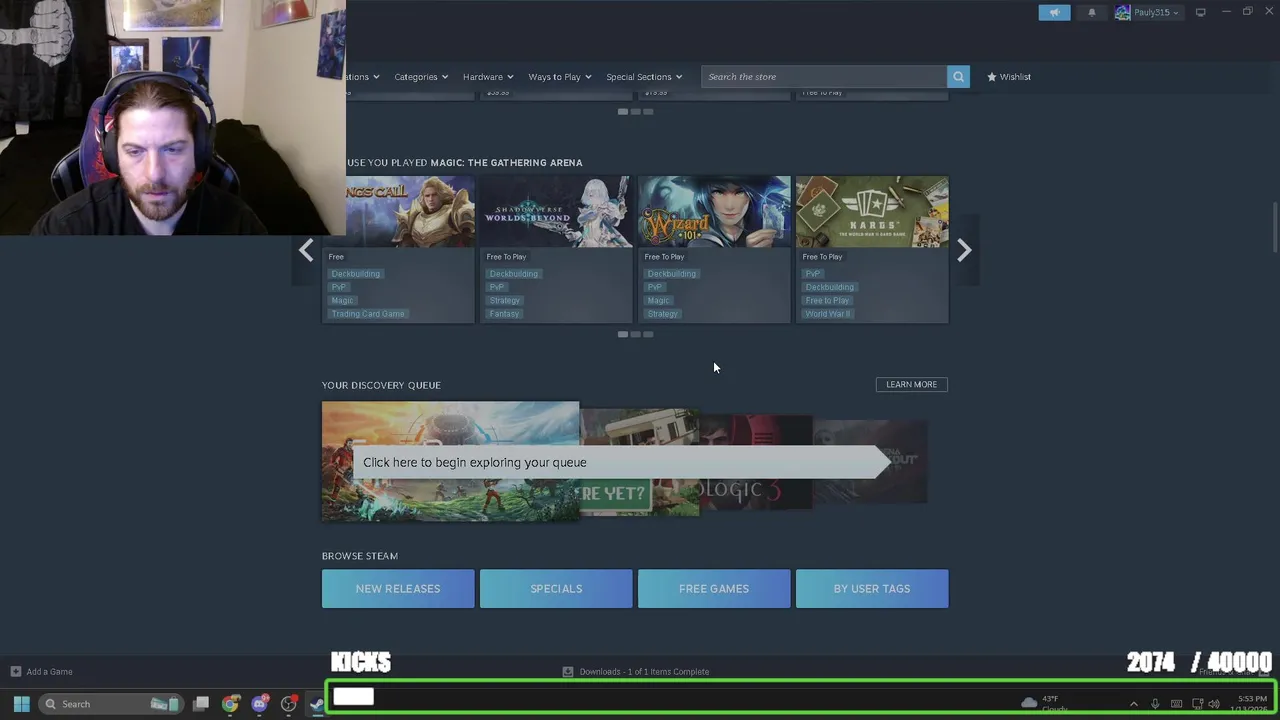Screen dimensions: 1280x720
Task: Jump to second page dot of recommended carousel
Action: (635, 334)
